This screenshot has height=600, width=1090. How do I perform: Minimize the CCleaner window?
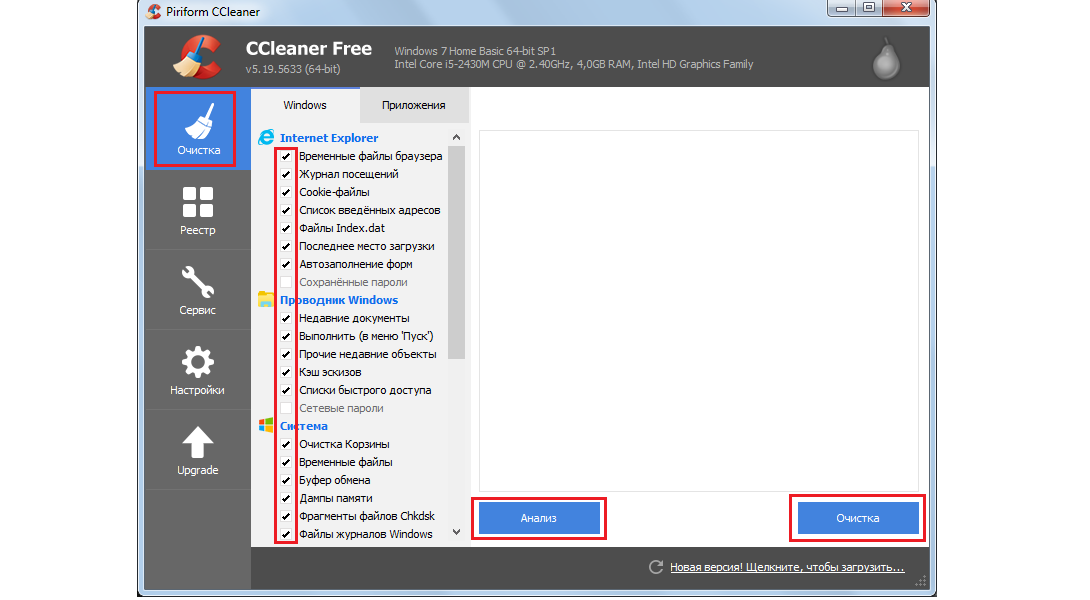click(843, 8)
